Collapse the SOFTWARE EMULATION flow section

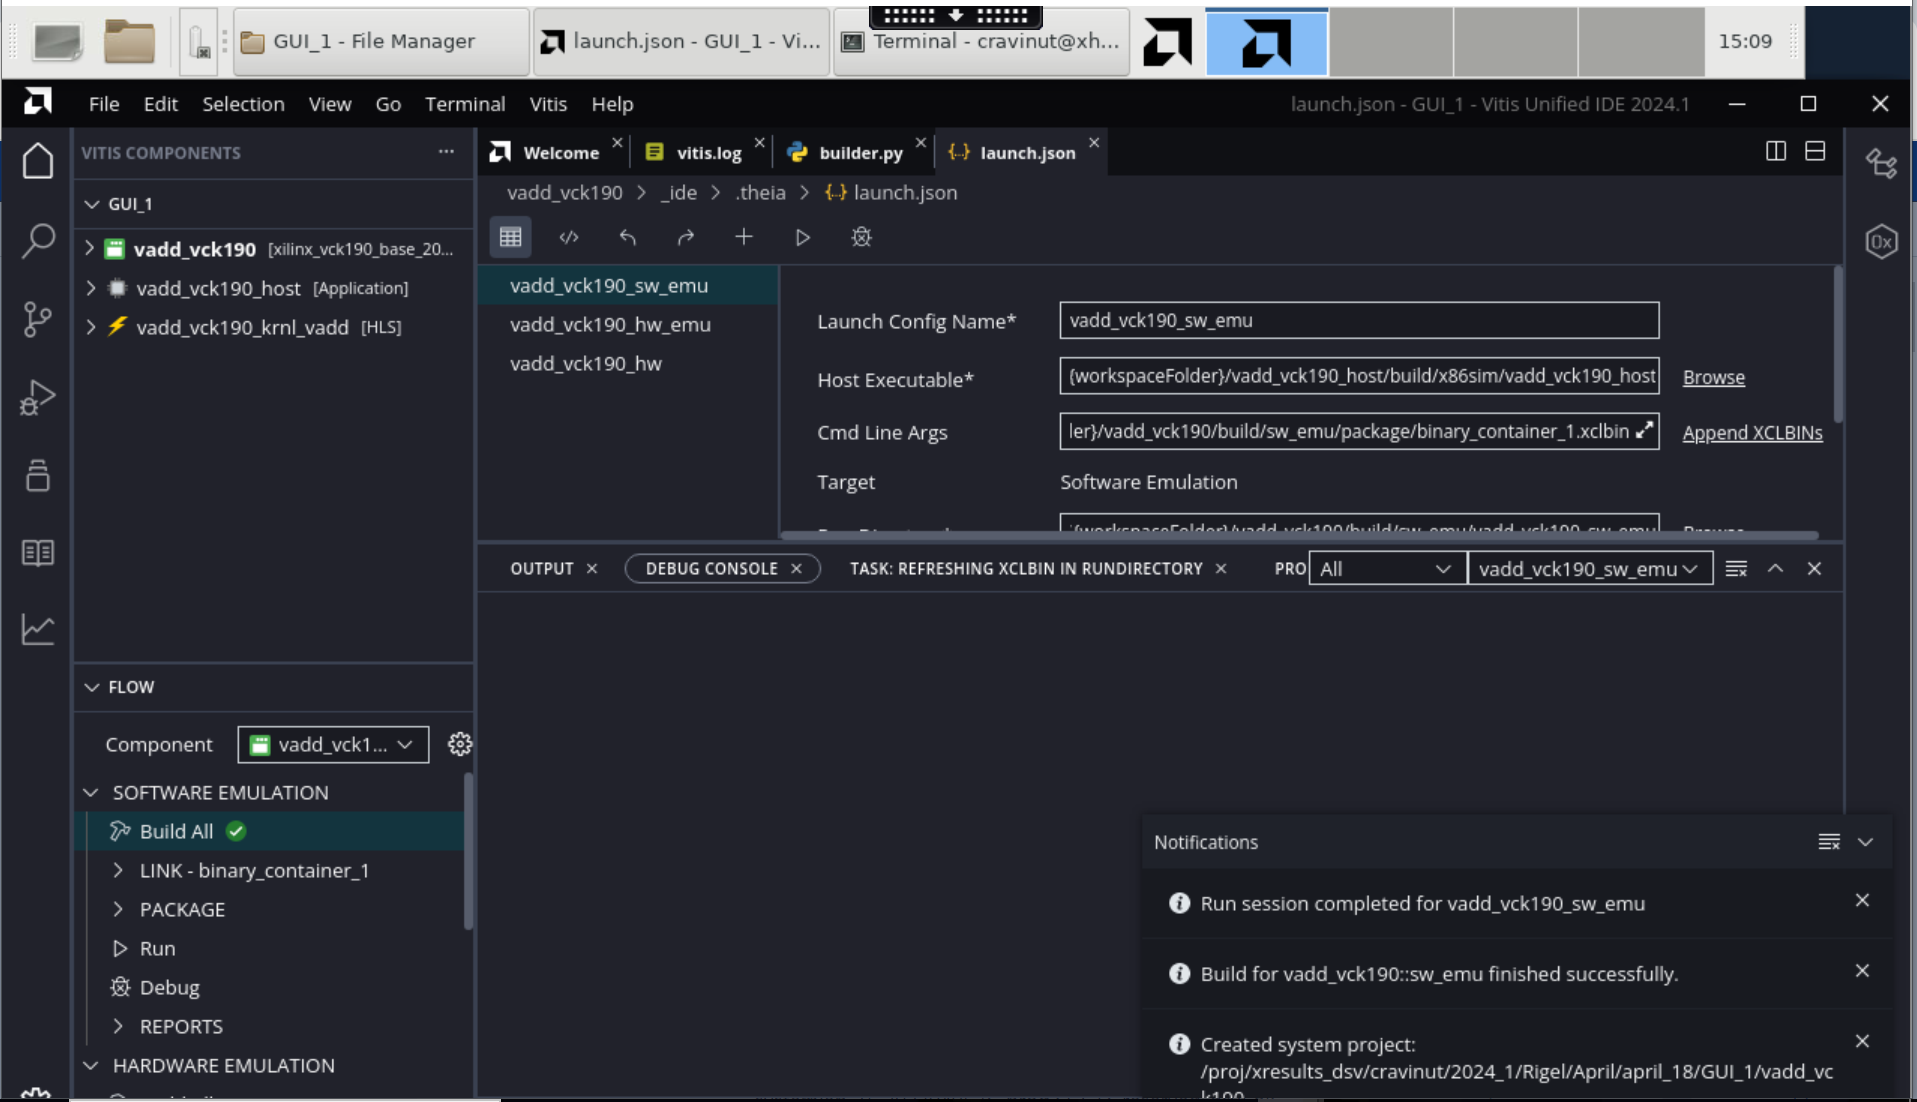pyautogui.click(x=91, y=792)
